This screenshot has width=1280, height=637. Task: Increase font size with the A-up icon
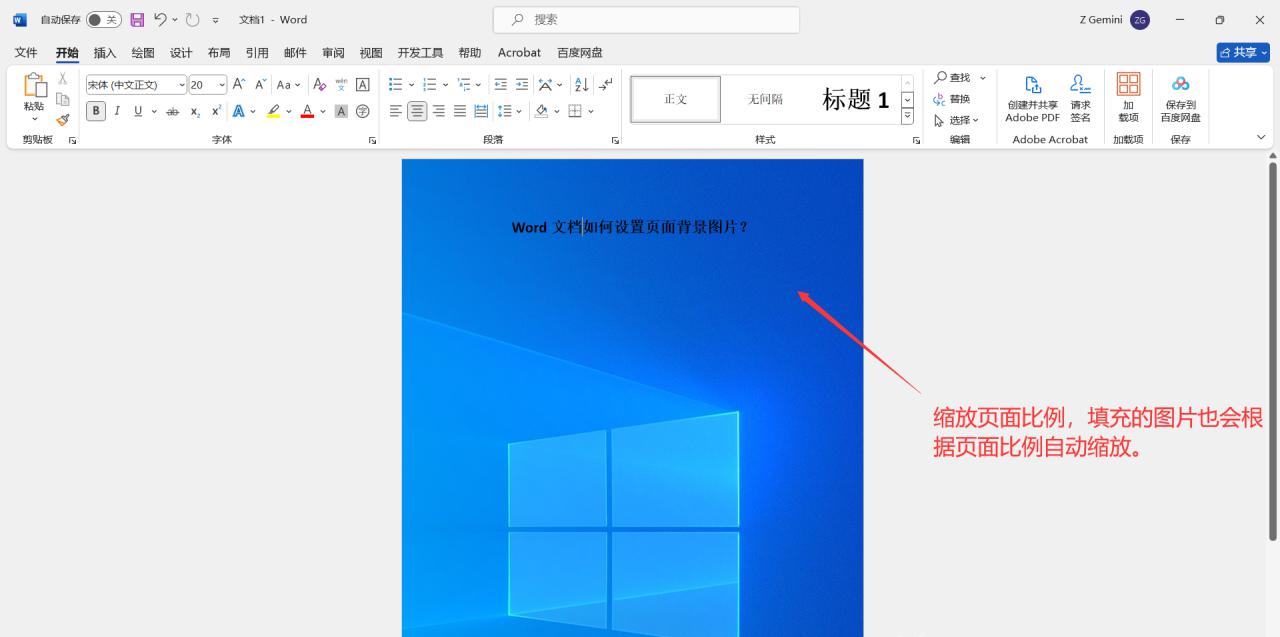click(x=239, y=85)
